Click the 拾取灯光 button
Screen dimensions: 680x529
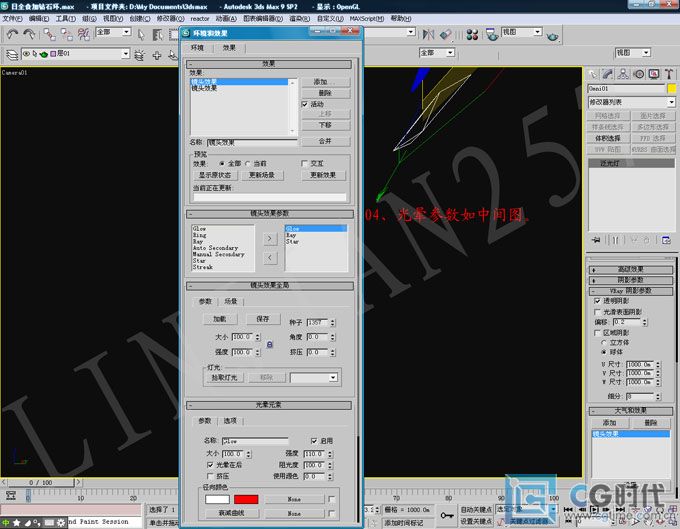(224, 378)
